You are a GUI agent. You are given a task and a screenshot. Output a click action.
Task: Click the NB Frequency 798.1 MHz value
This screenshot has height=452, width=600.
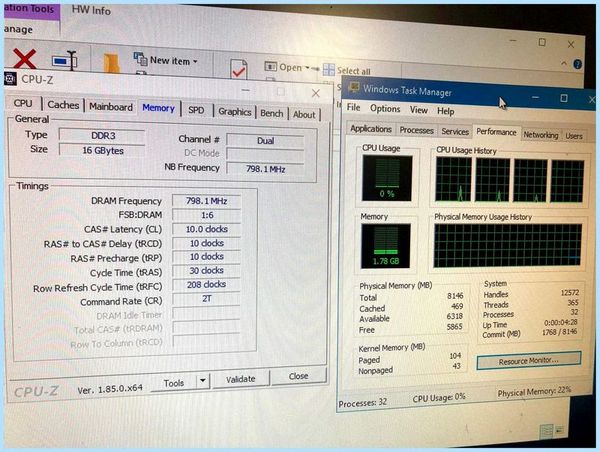265,169
